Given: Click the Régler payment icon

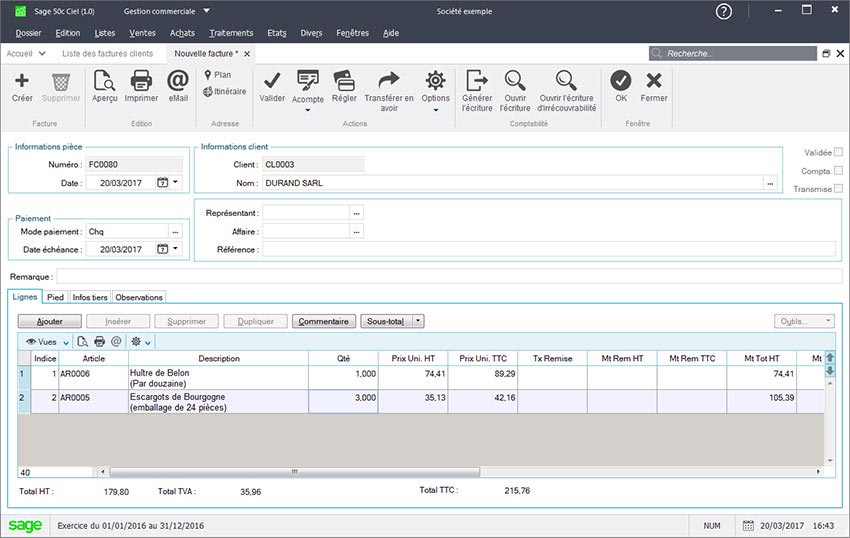Looking at the screenshot, I should click(344, 81).
